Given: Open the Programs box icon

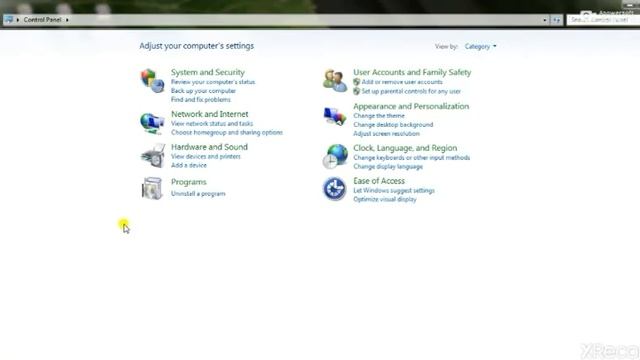Looking at the screenshot, I should point(152,188).
